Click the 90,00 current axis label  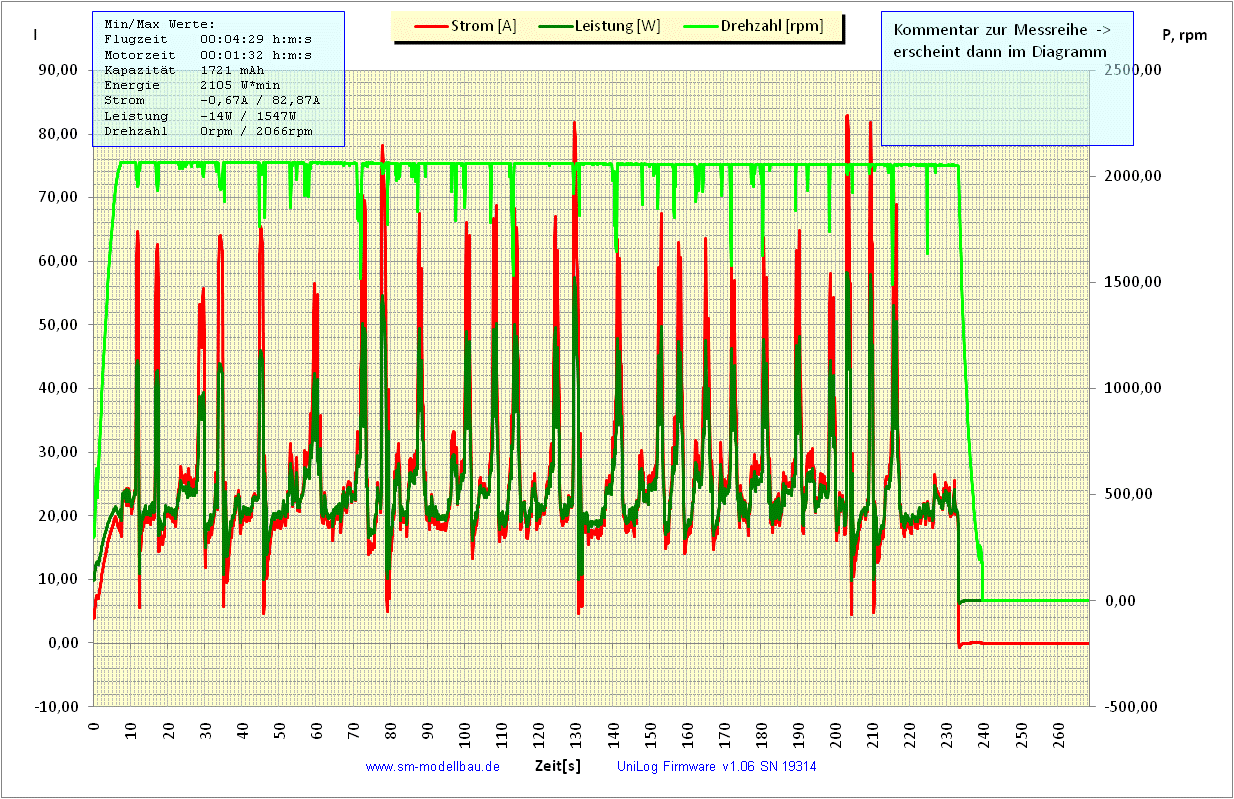click(56, 70)
